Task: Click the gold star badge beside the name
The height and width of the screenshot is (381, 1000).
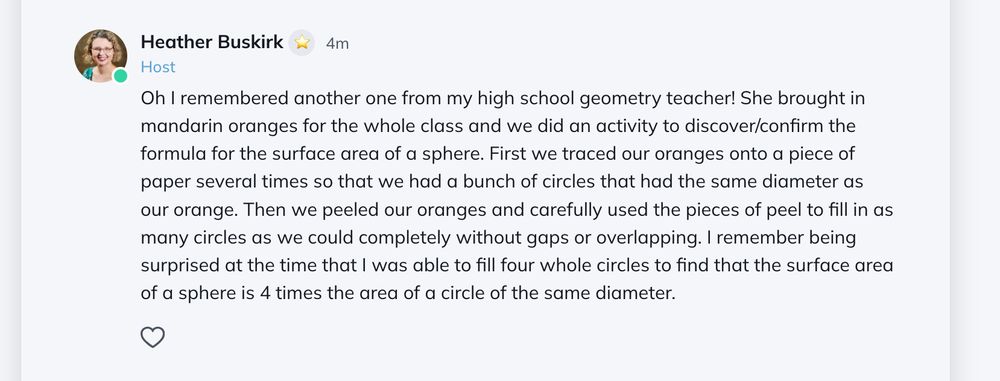Action: coord(302,43)
